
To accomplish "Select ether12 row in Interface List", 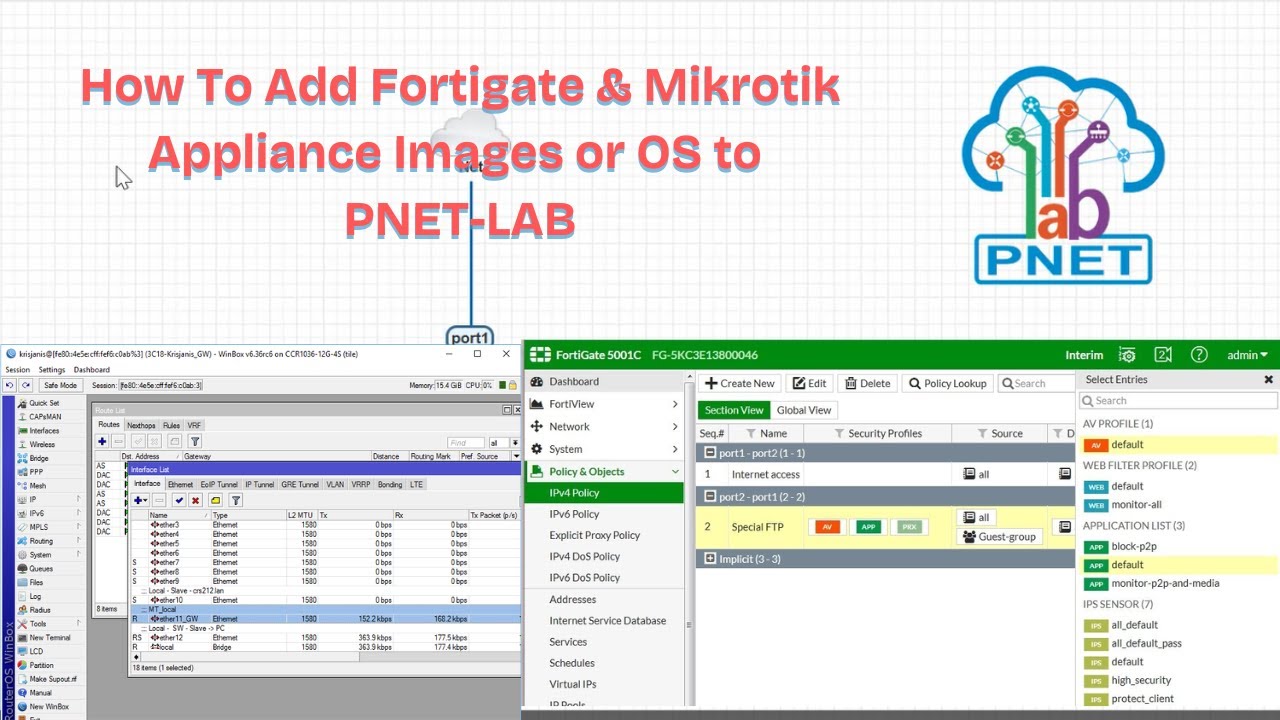I will 325,638.
